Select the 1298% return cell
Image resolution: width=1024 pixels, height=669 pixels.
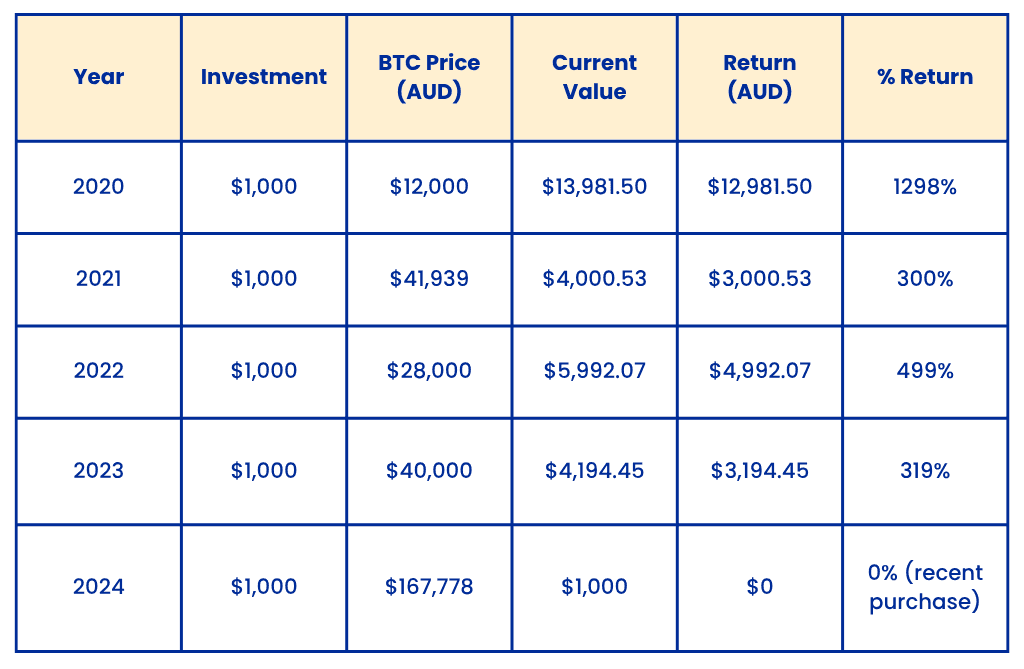[x=925, y=187]
